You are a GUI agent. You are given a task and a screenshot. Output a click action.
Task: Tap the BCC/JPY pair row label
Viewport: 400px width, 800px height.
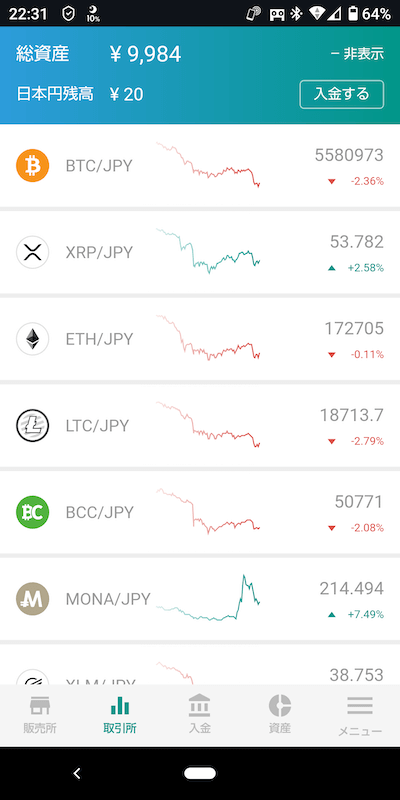99,512
